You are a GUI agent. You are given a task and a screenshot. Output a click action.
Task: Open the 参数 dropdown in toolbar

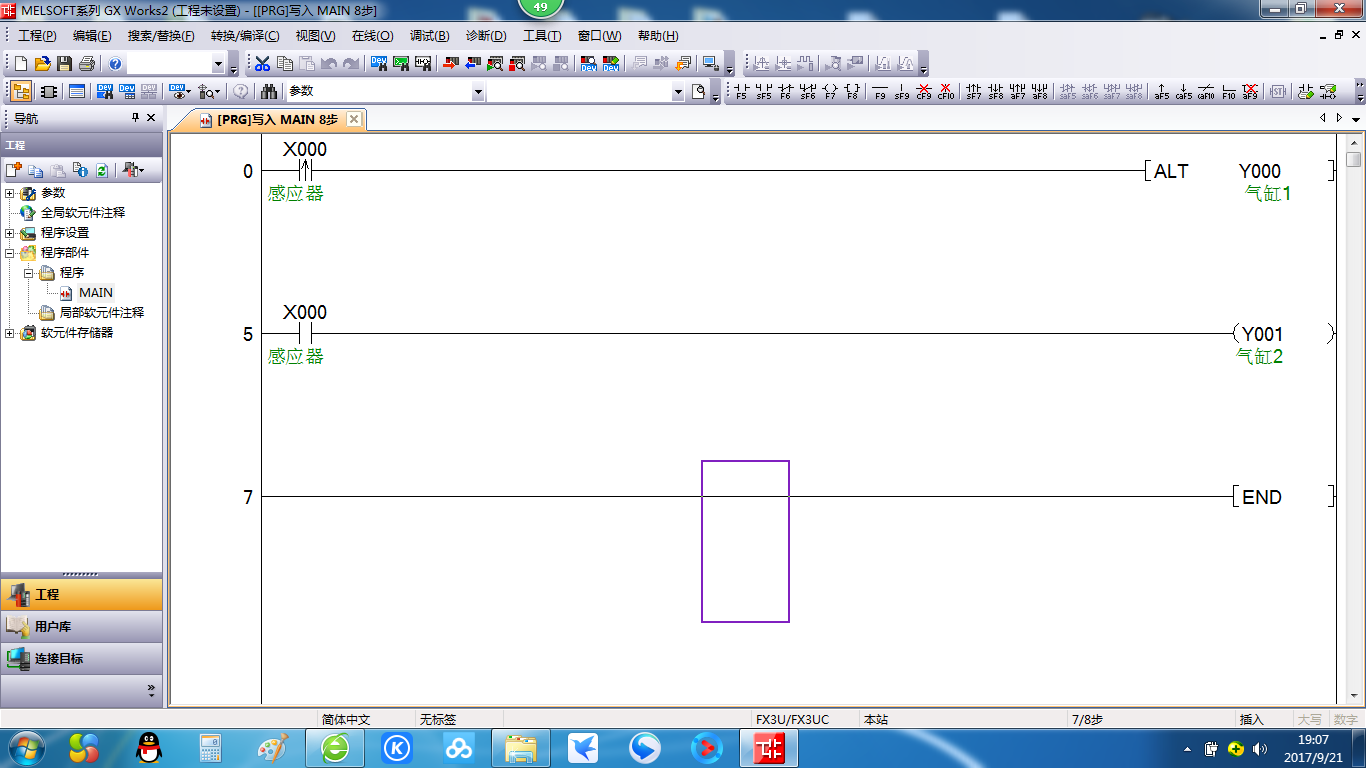coord(478,92)
